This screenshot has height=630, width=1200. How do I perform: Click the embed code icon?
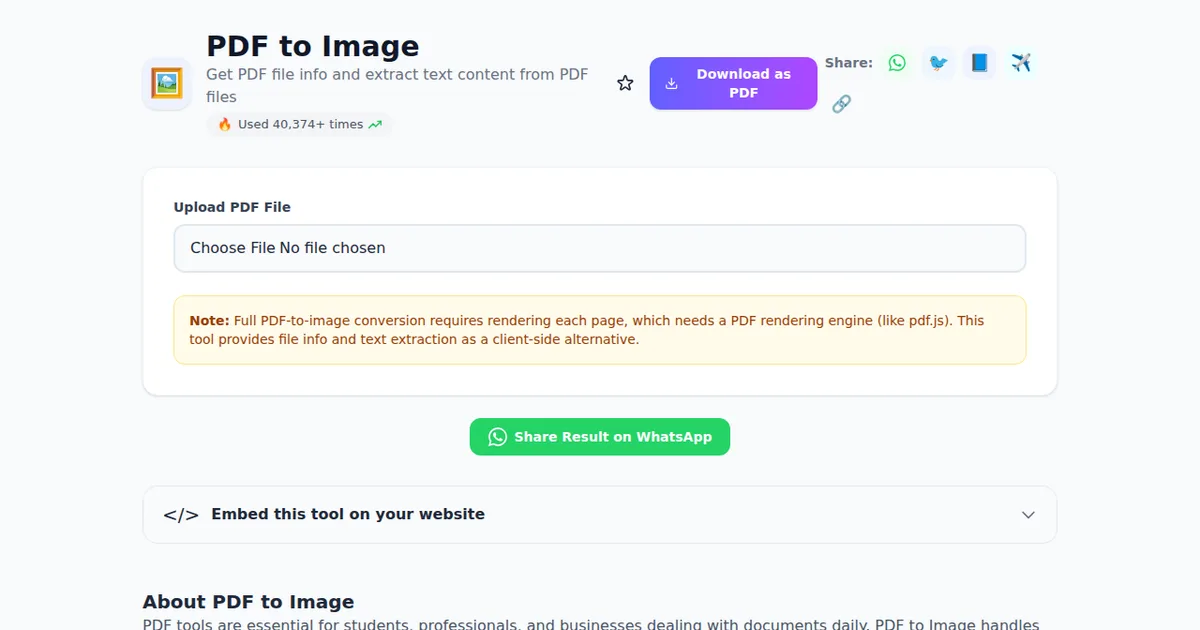179,514
